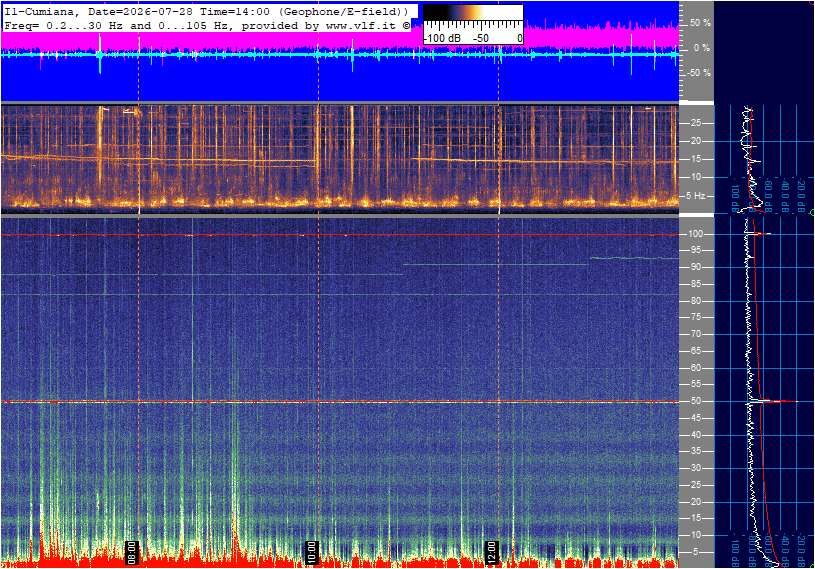This screenshot has width=815, height=569.
Task: Click the '(Geophone/E-field)' header text
Action: tap(344, 11)
